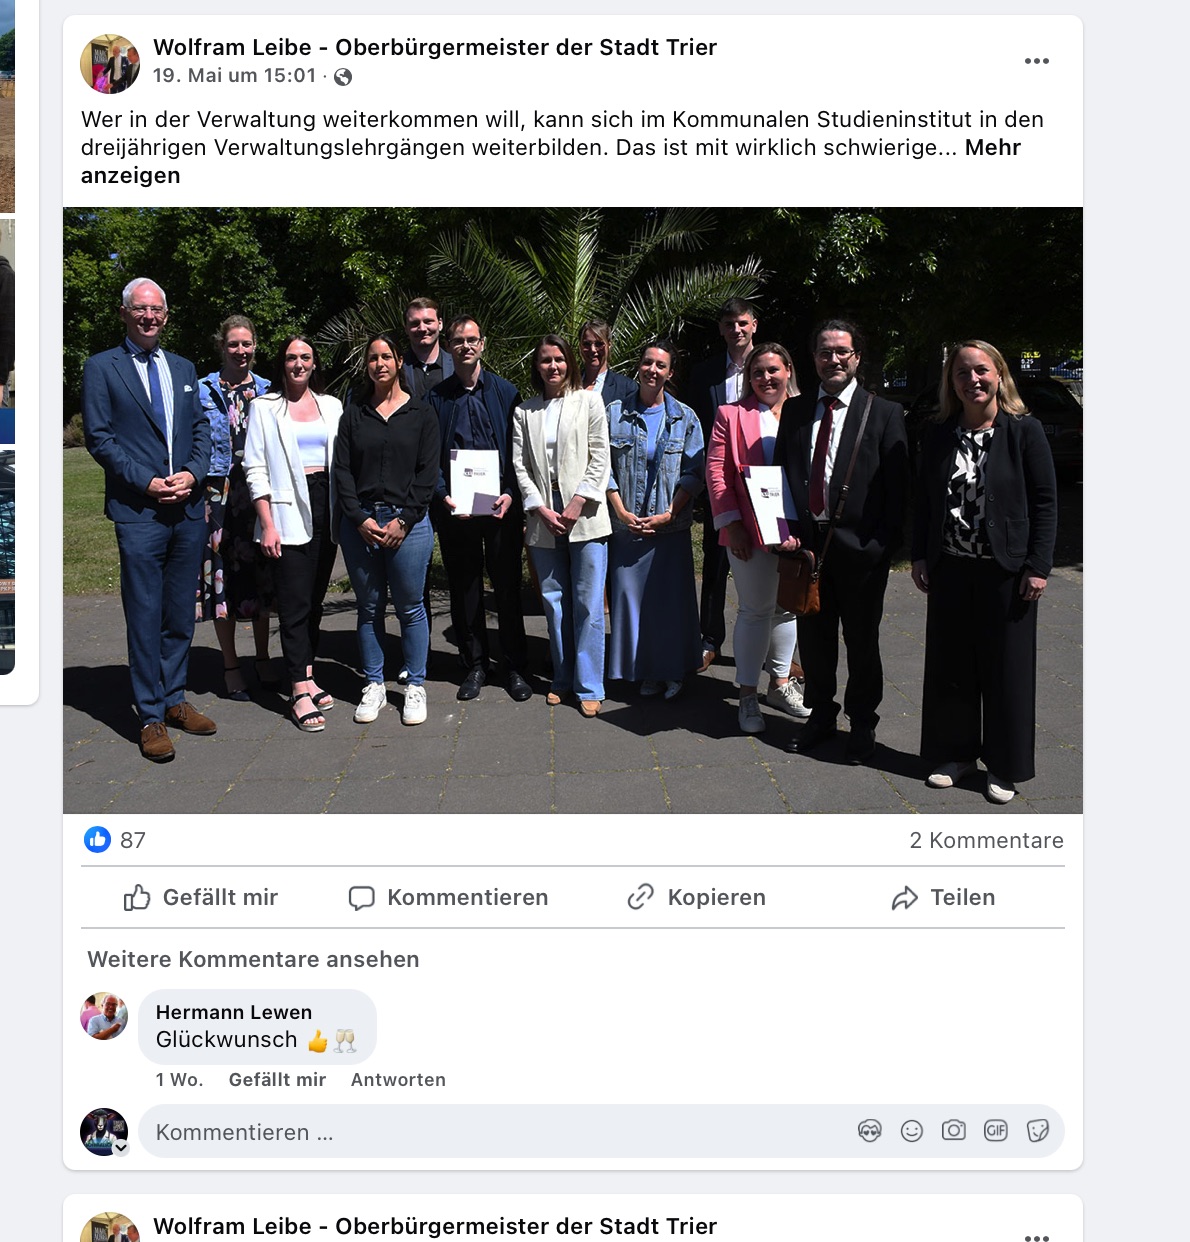1190x1242 pixels.
Task: Expand Weitere Kommentare ansehen
Action: pos(253,960)
